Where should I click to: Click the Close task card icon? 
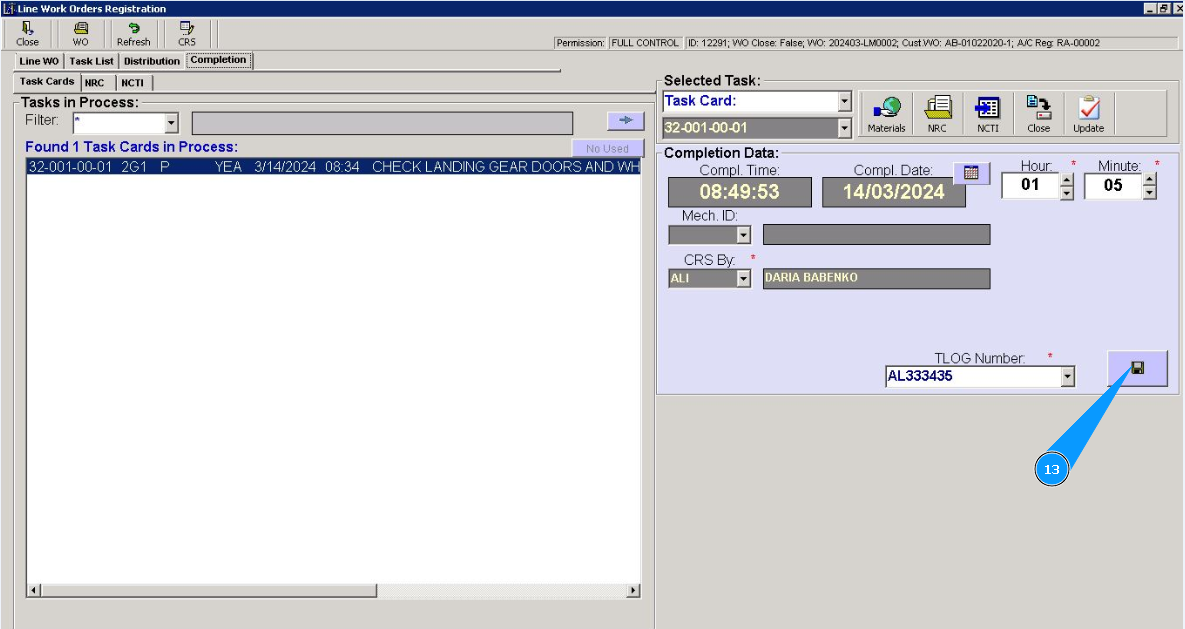1038,114
